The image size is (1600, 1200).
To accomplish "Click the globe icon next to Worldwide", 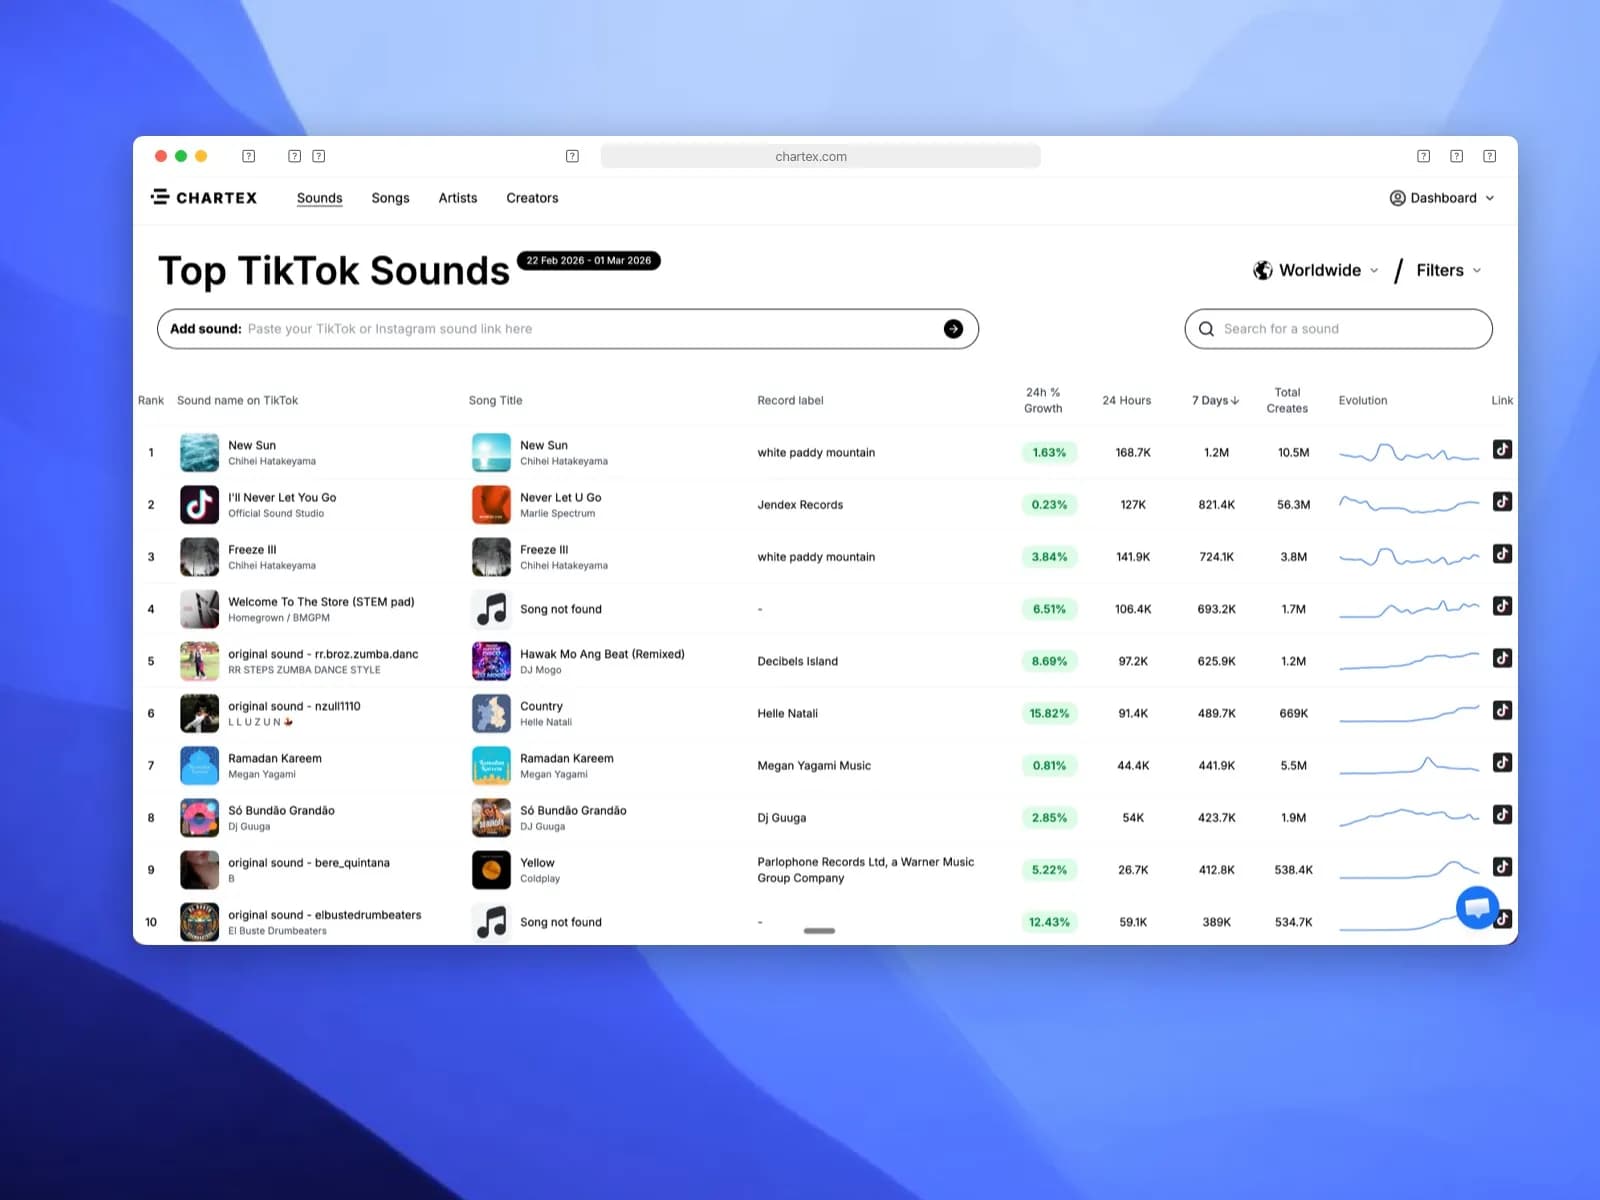I will 1262,269.
